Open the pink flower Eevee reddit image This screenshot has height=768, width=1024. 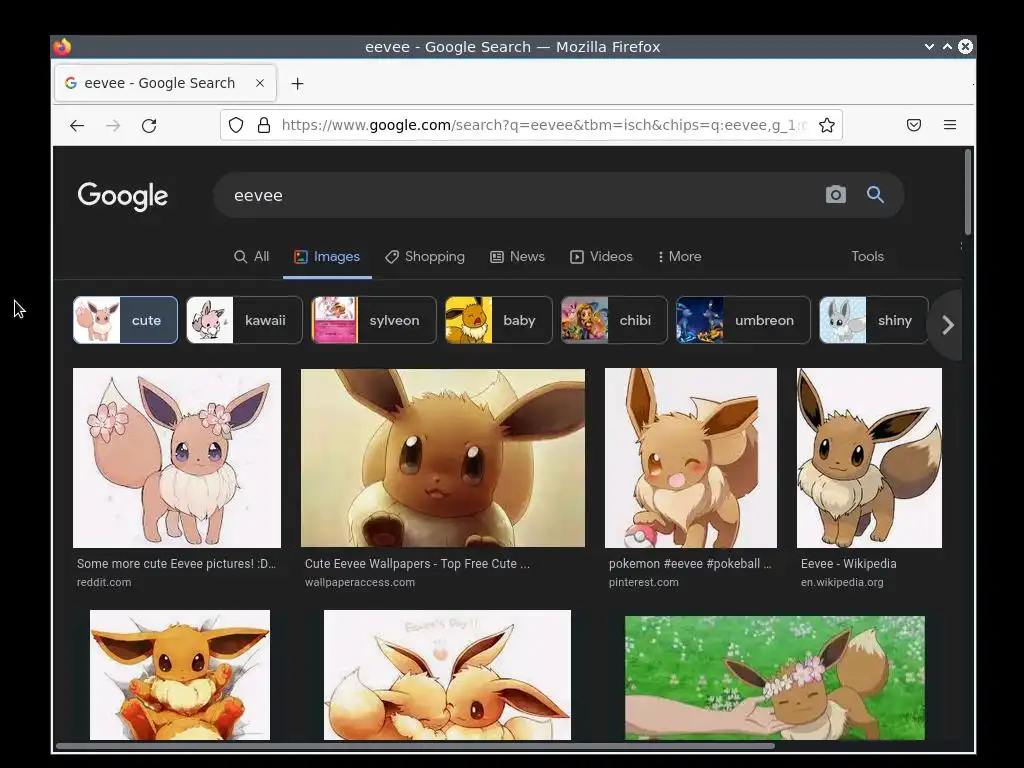(x=177, y=458)
